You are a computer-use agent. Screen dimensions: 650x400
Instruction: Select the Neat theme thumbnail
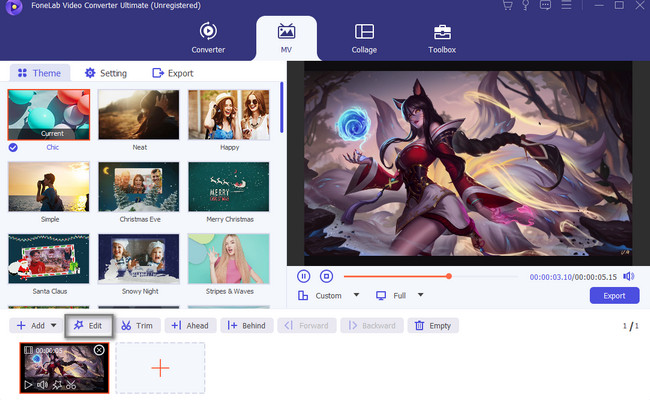click(139, 115)
